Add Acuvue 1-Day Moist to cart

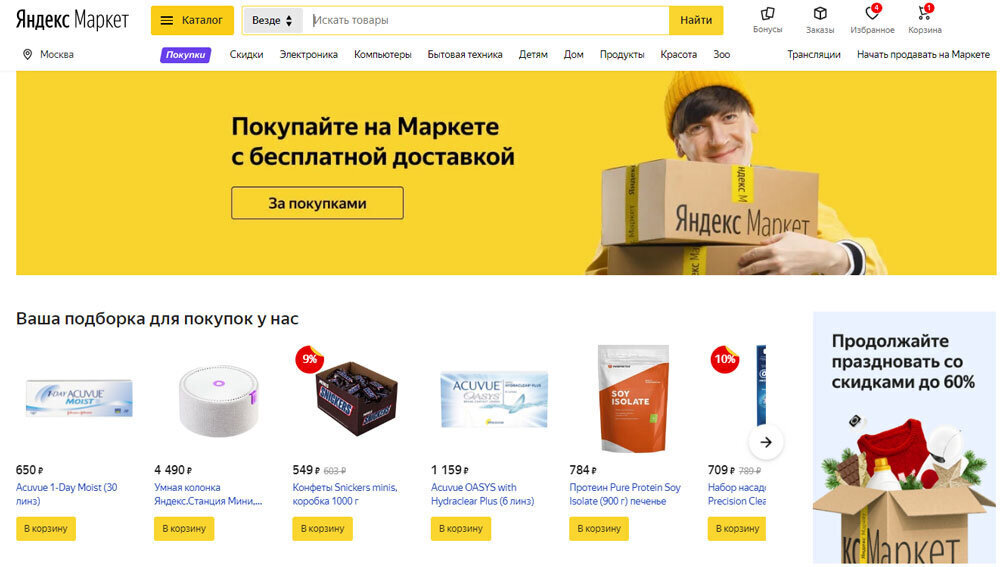coord(46,529)
